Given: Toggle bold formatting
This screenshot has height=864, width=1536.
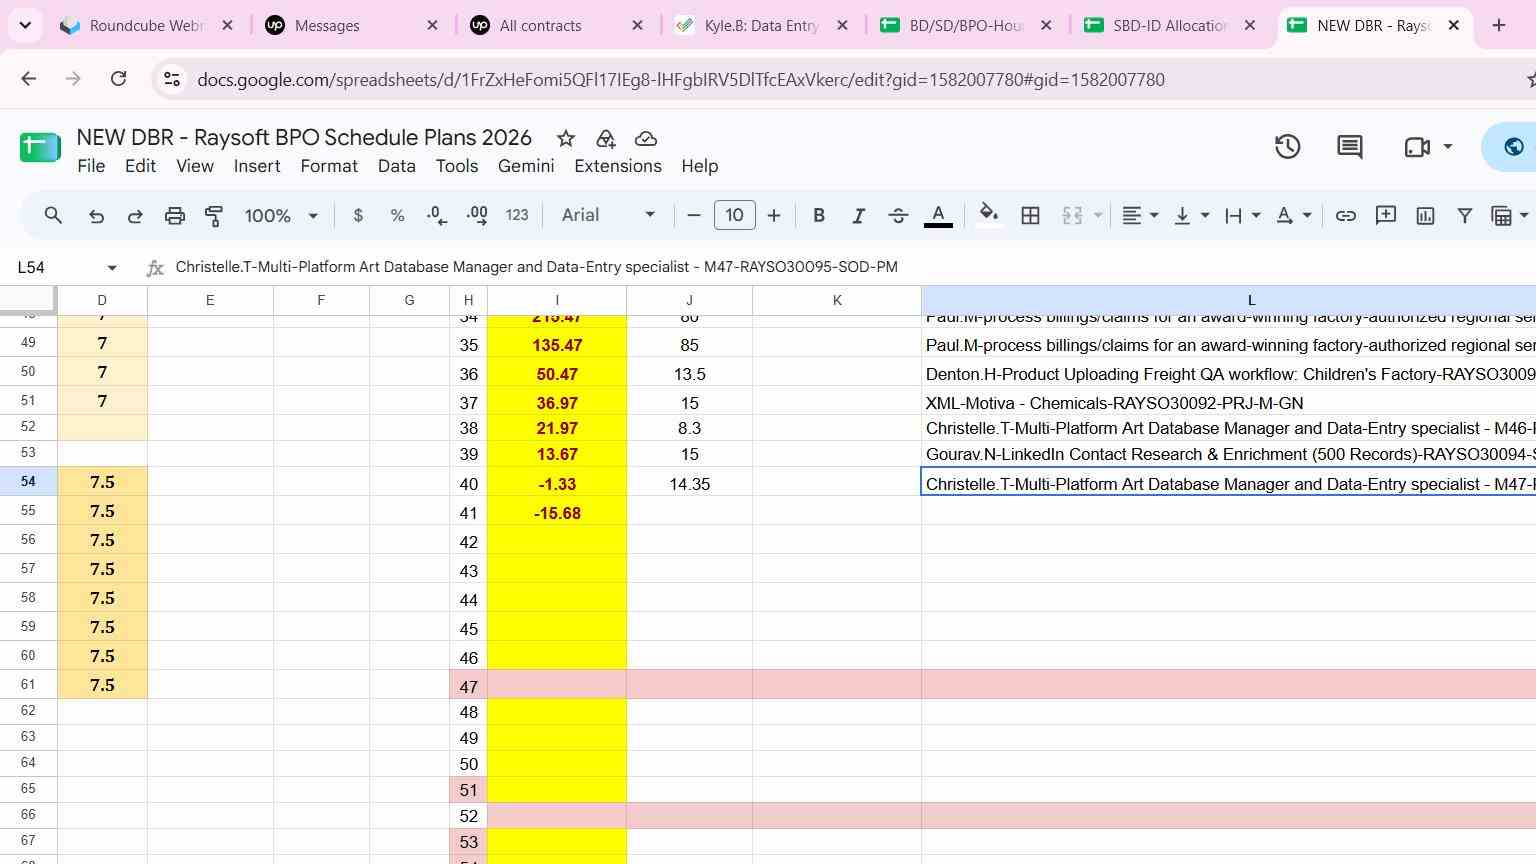Looking at the screenshot, I should pyautogui.click(x=819, y=215).
